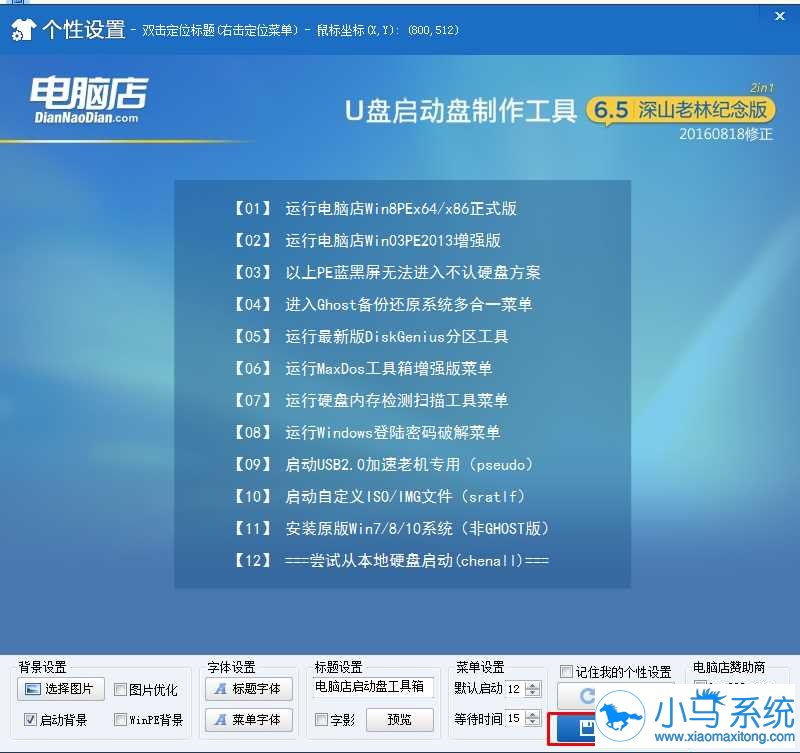Screen dimensions: 800x753
Task: Select menu entry 【10】 启动自定义ISO/IMG文件
Action: point(379,496)
